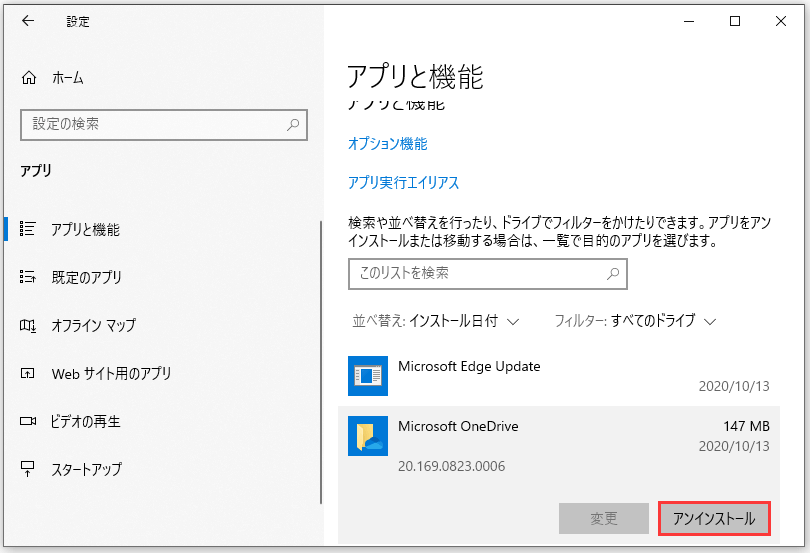This screenshot has height=553, width=810.
Task: Click the オフライン マップ map icon
Action: [27, 325]
